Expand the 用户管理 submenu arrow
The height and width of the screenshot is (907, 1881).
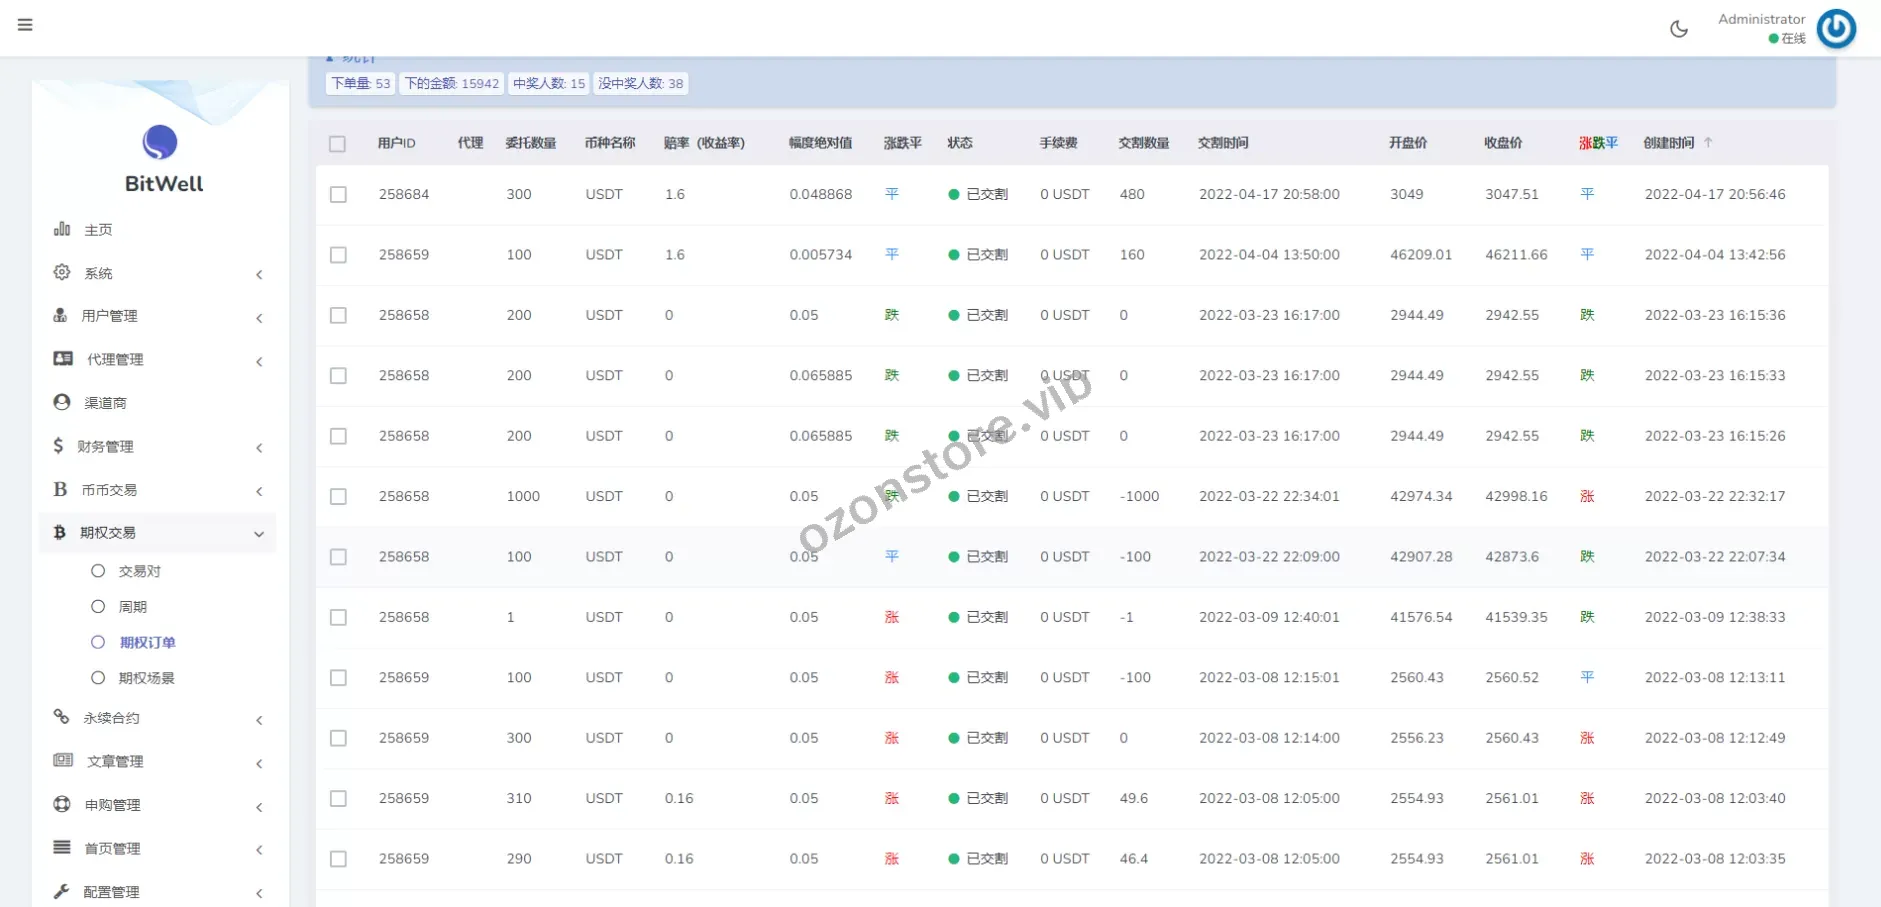click(259, 318)
